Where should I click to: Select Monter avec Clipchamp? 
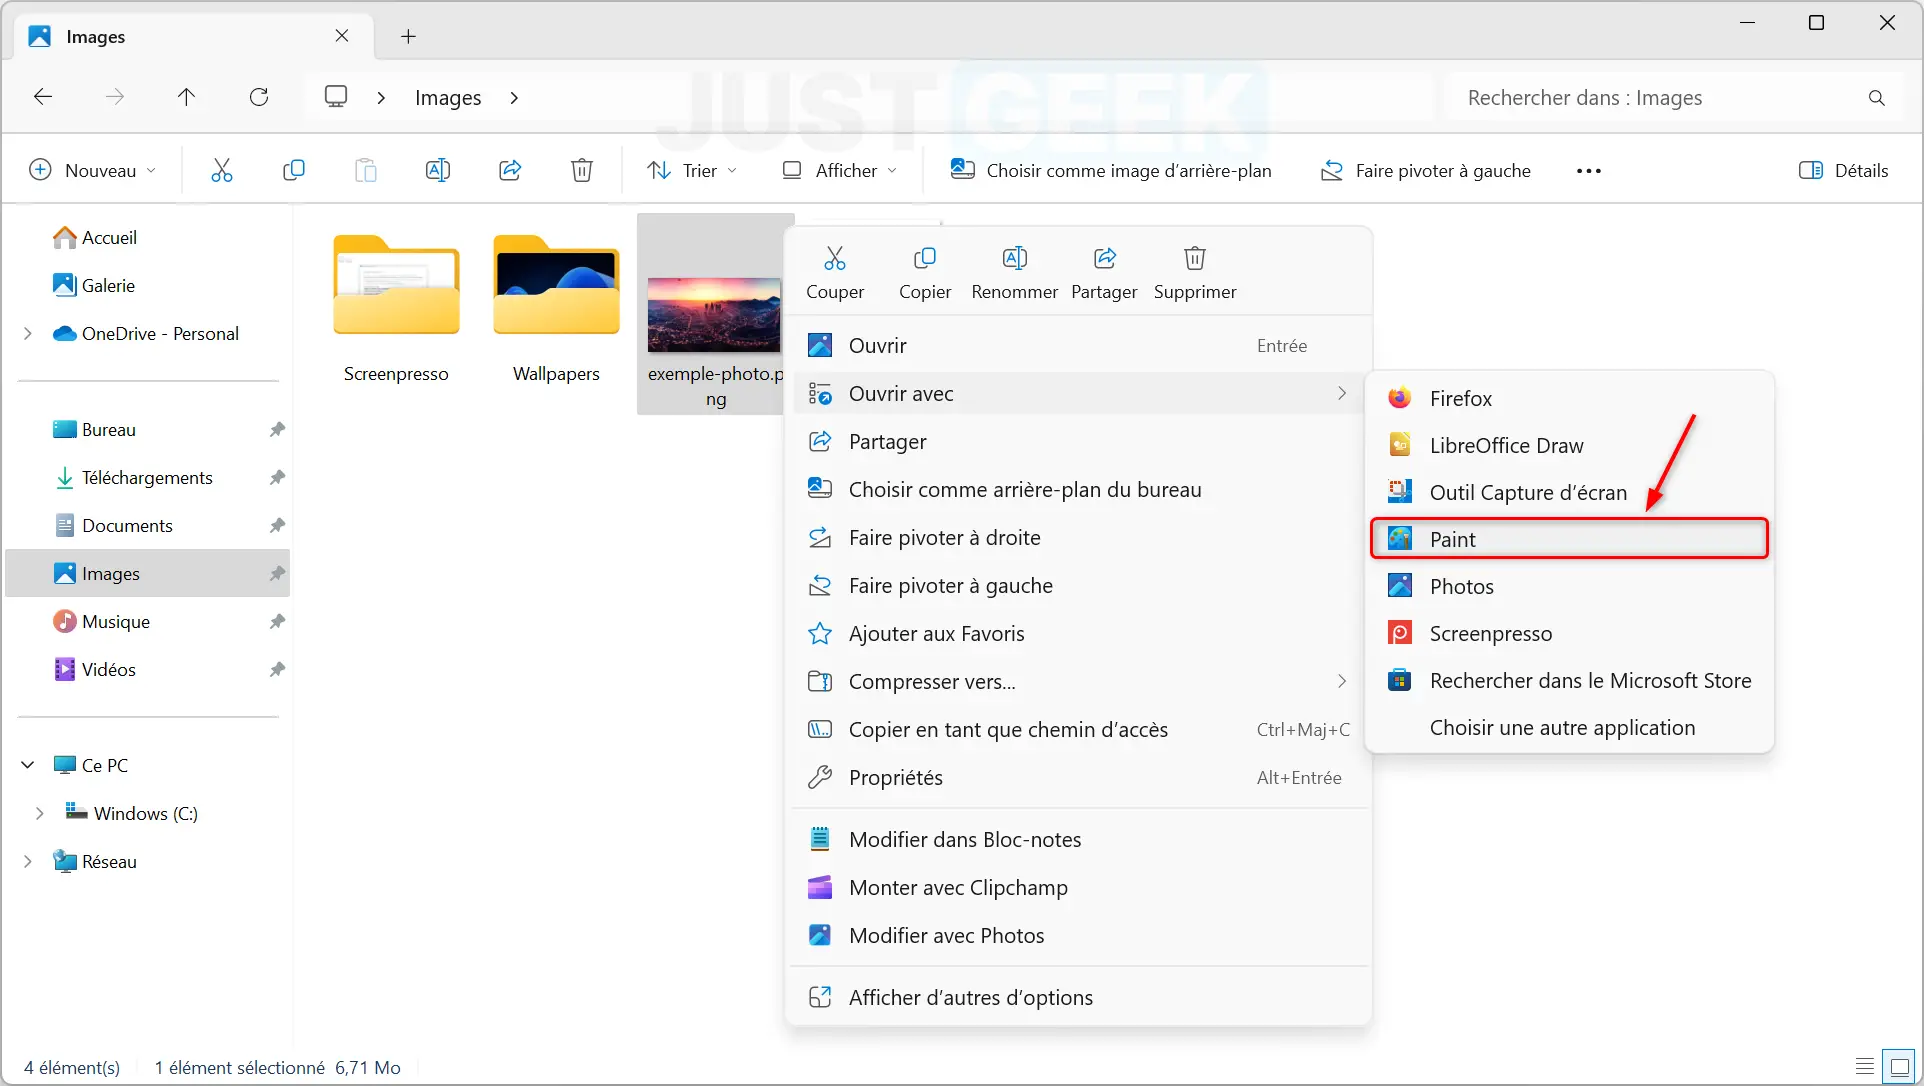pyautogui.click(x=1080, y=887)
